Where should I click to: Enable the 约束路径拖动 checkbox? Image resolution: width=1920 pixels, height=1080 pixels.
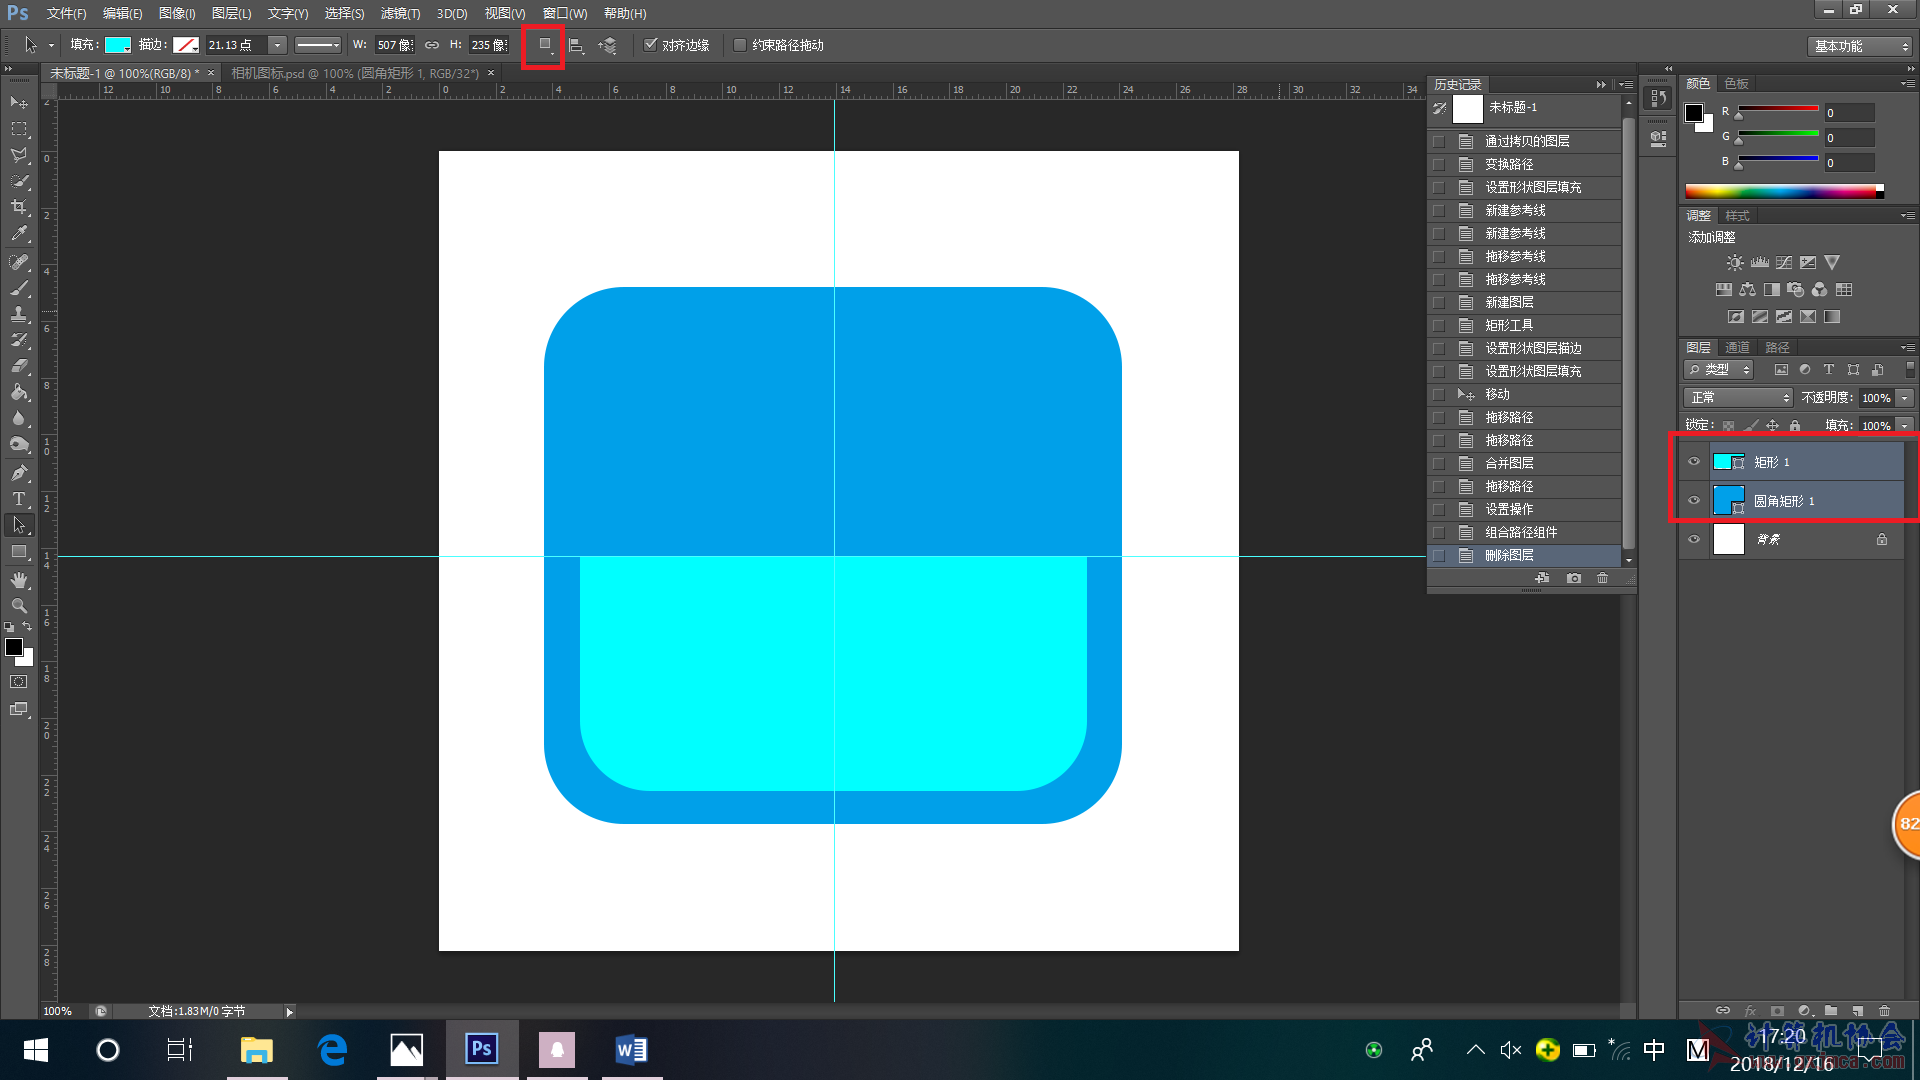pos(740,45)
